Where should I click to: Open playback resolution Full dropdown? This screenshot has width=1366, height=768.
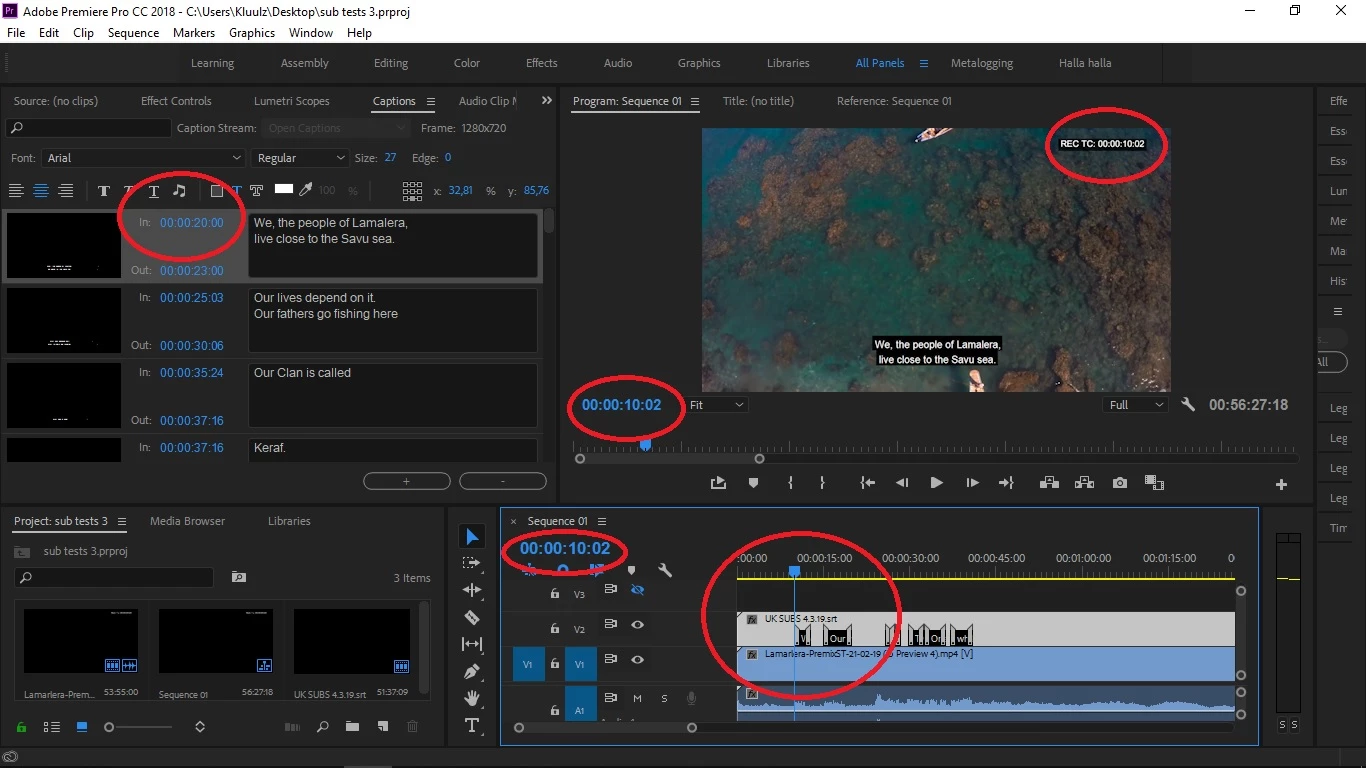(1136, 405)
